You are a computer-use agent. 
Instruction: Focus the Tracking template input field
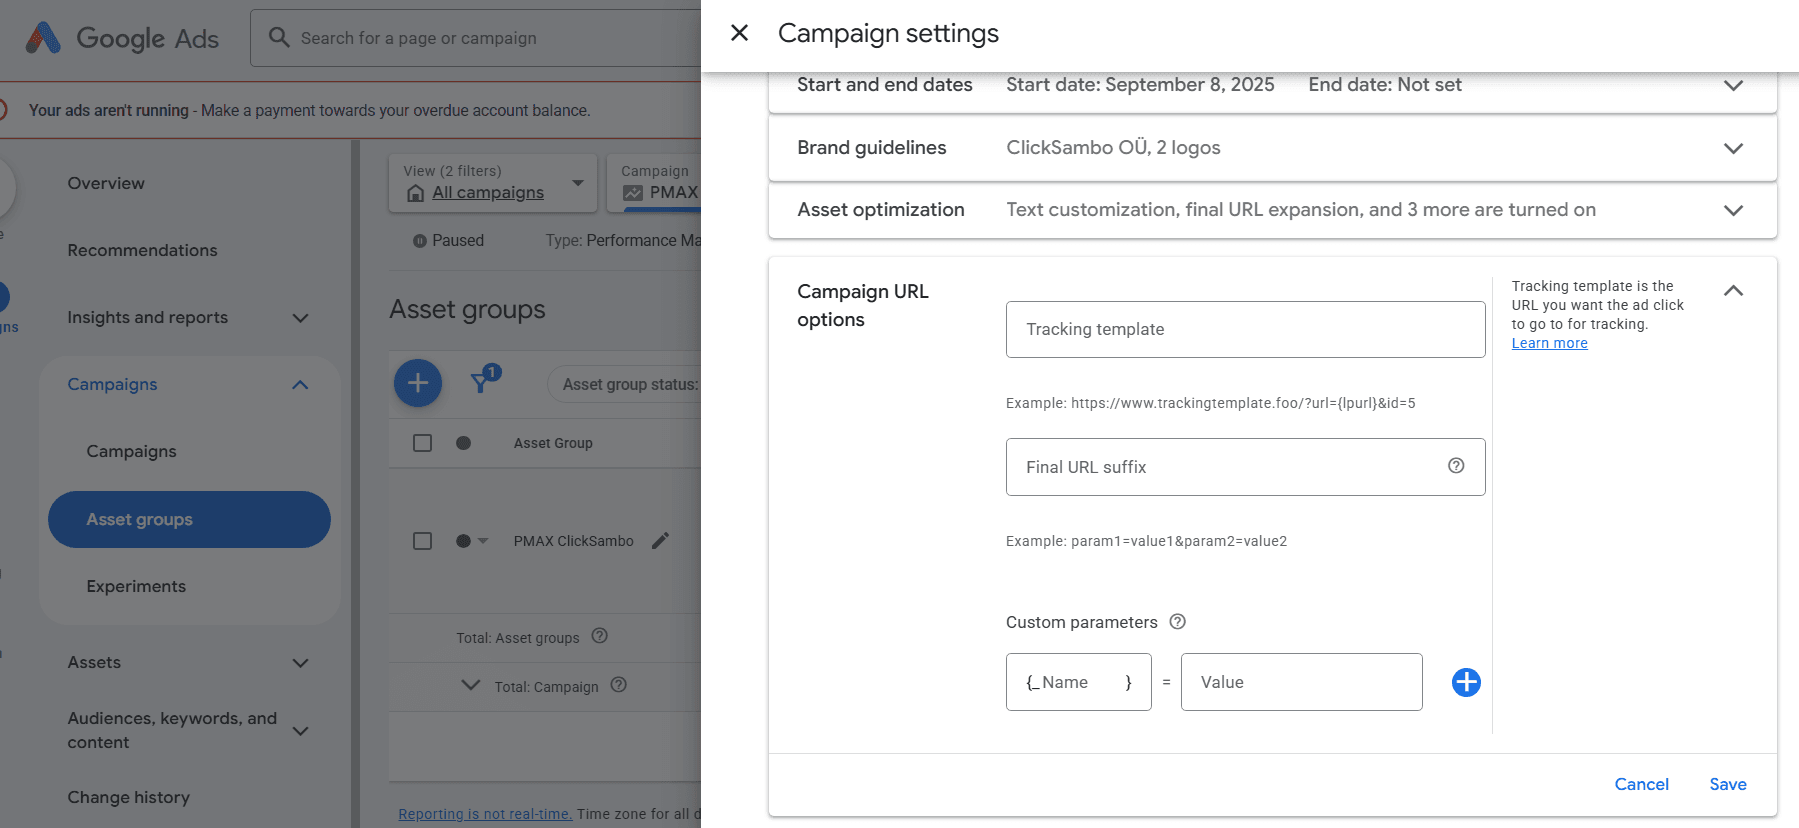[1245, 329]
